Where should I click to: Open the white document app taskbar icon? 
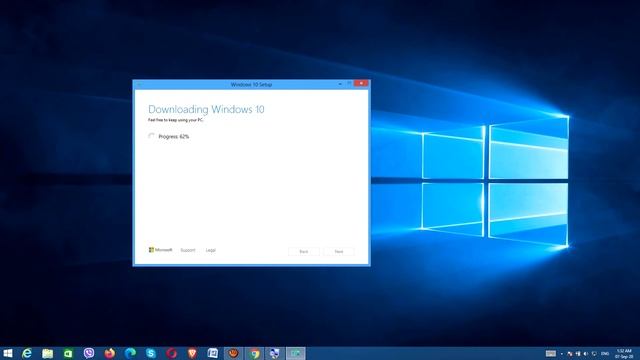213,353
